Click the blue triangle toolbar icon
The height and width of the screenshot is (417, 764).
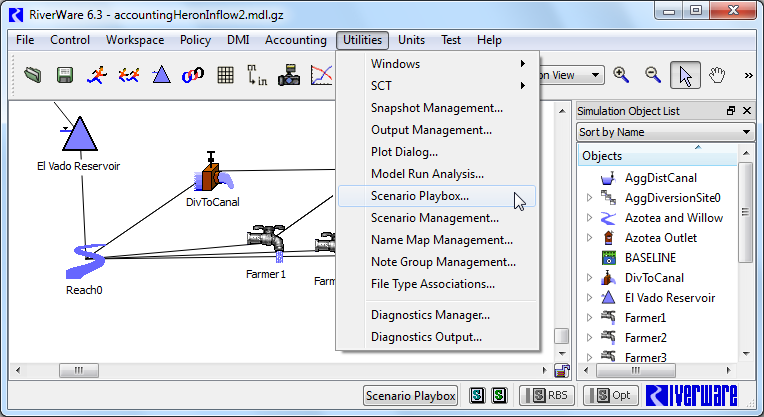click(x=161, y=75)
